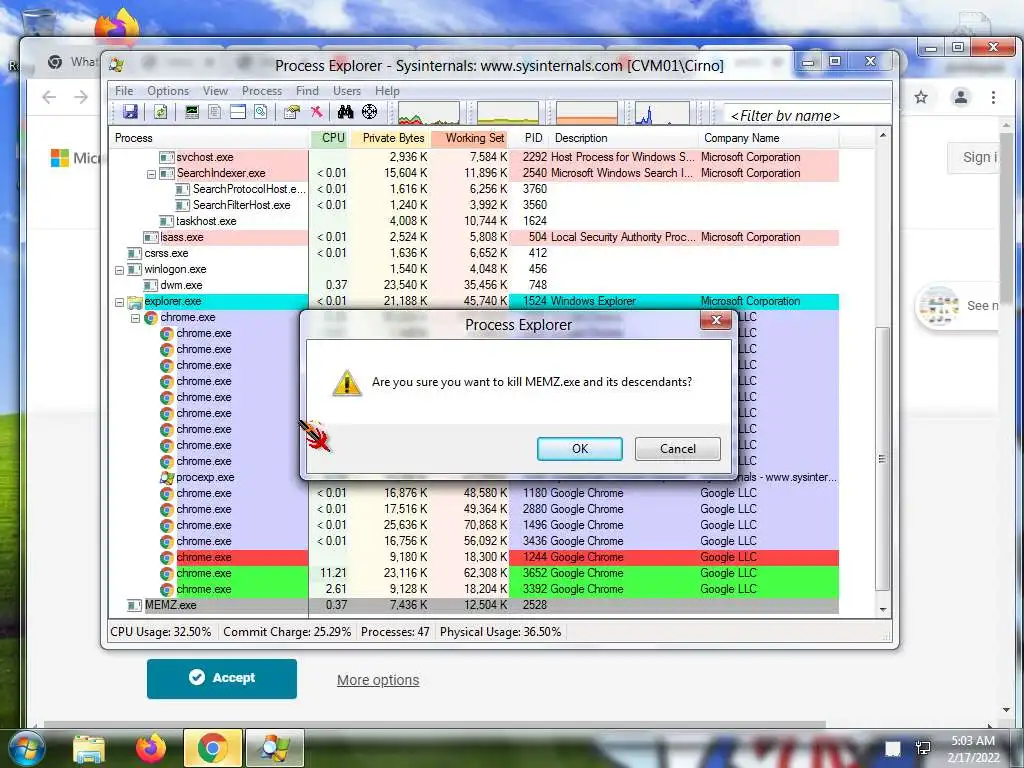Open the yellow commit history mini graph

point(508,112)
